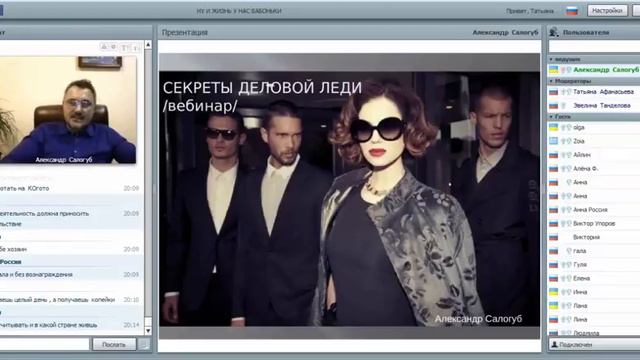Click the flag icon beside Анна Россия
This screenshot has width=640, height=360.
(x=553, y=210)
